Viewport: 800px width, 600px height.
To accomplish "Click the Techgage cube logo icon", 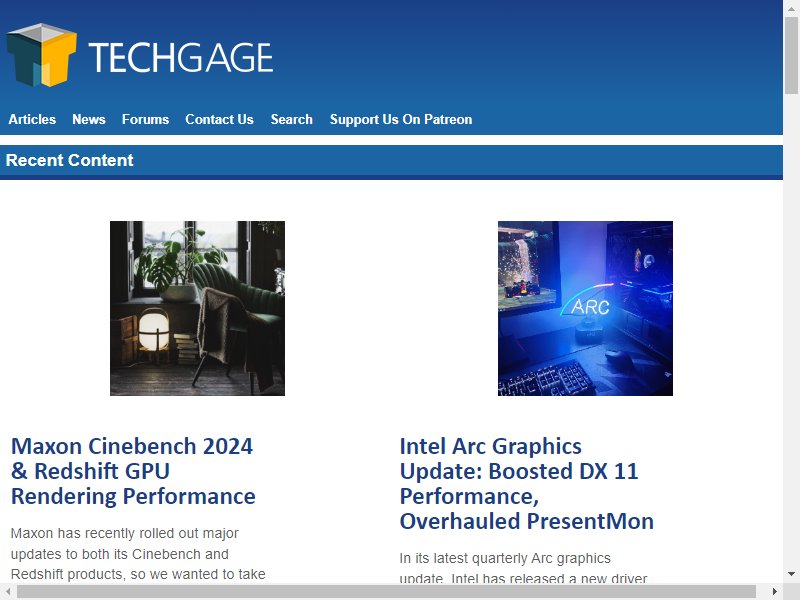I will (x=42, y=55).
